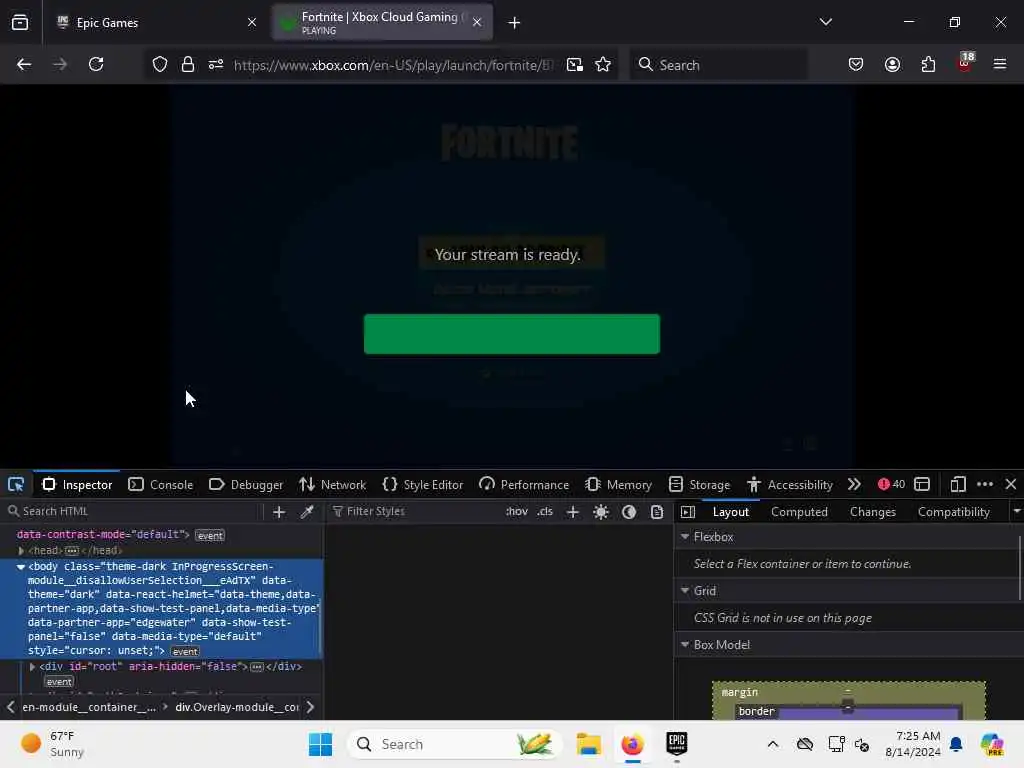Select an iframe target document icon

[x=921, y=484]
